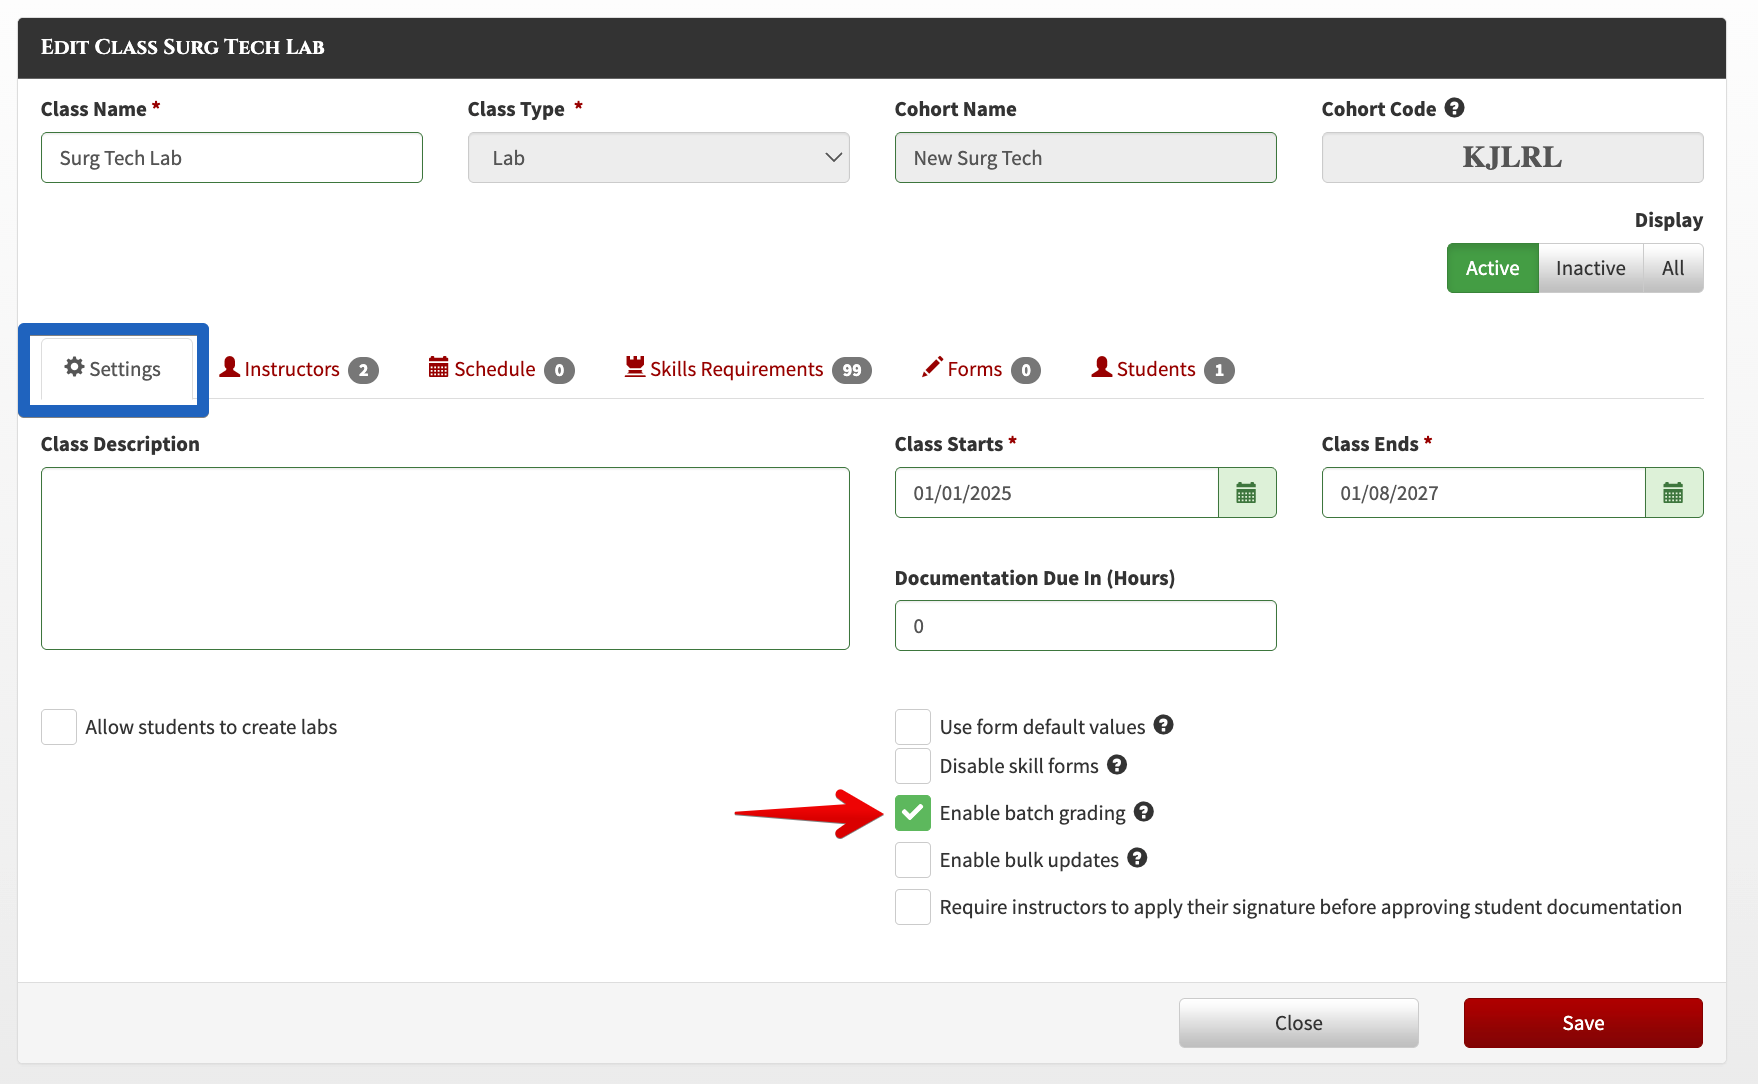1758x1084 pixels.
Task: Open the Class Starts calendar picker
Action: coord(1247,493)
